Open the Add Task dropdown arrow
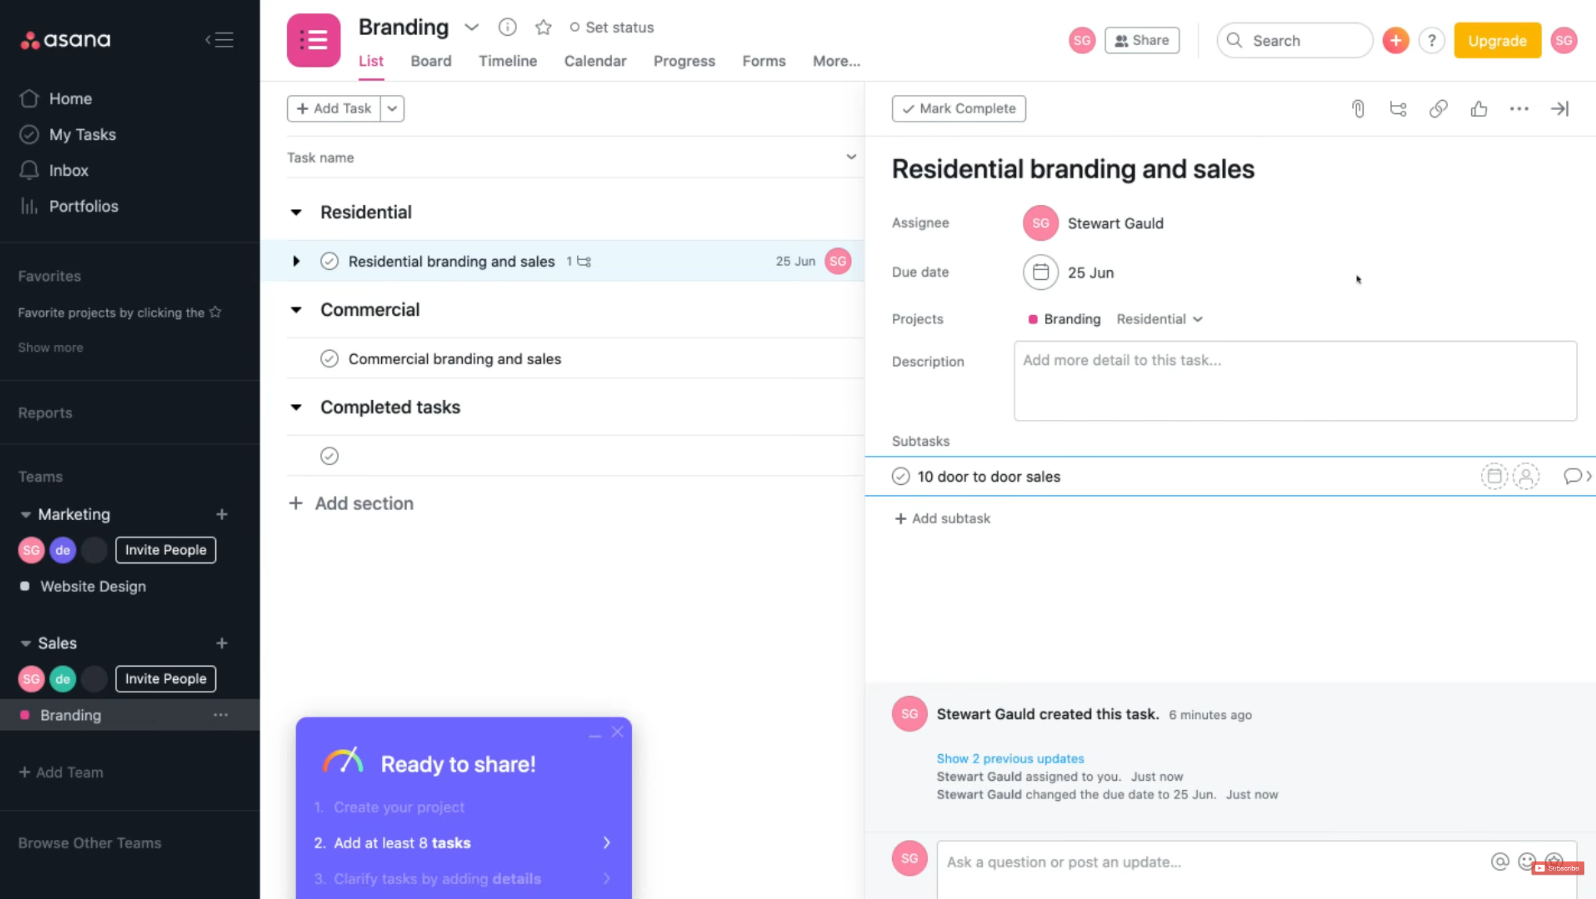Viewport: 1596px width, 899px height. pos(392,108)
